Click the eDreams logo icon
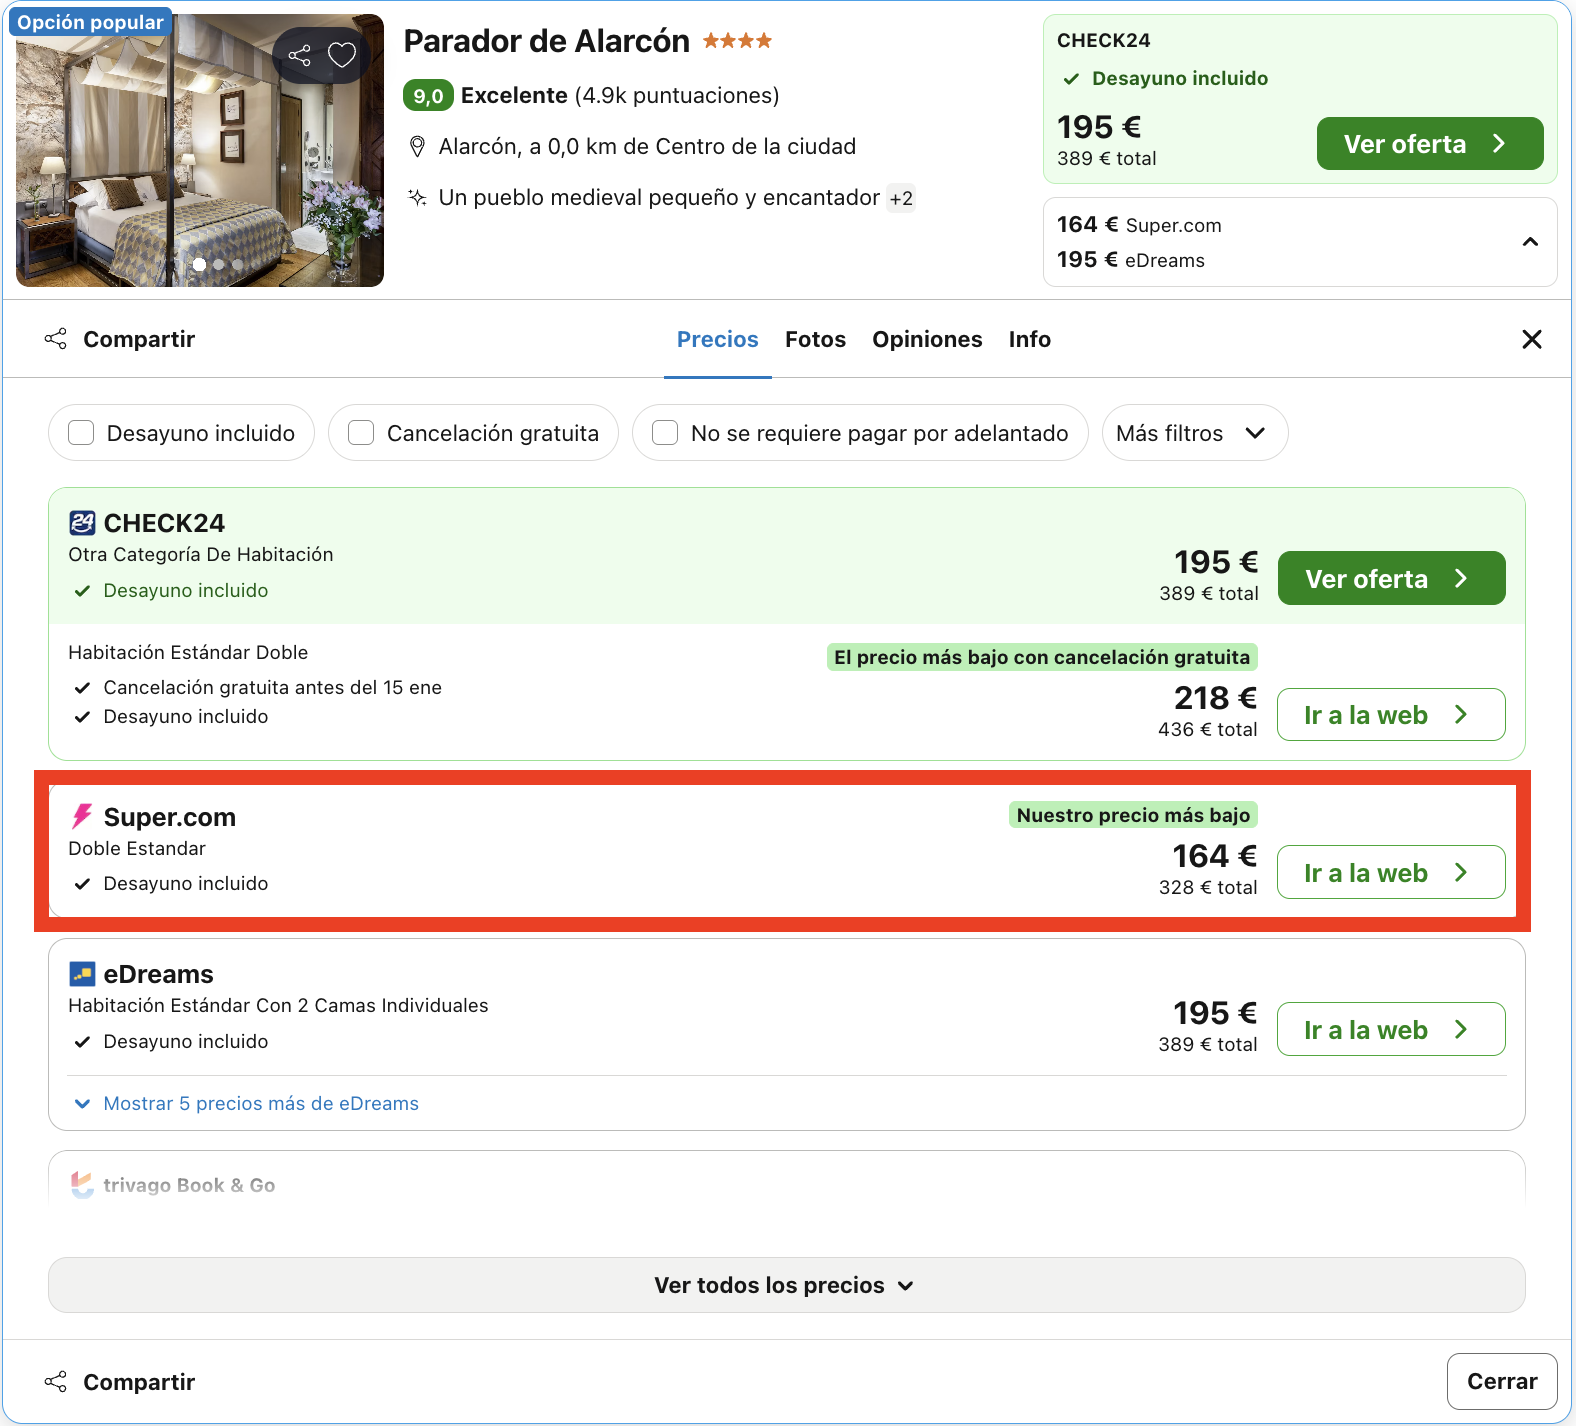The width and height of the screenshot is (1576, 1426). tap(82, 974)
